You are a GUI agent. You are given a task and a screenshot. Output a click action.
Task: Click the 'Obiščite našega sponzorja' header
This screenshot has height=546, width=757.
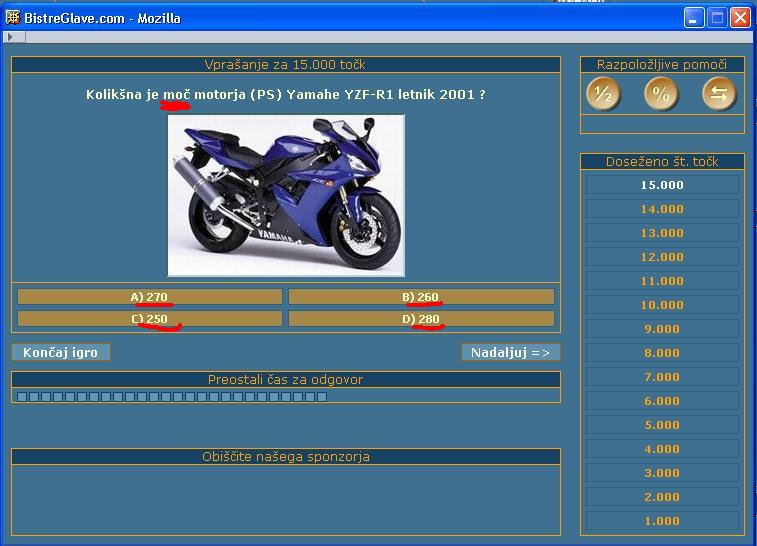286,457
